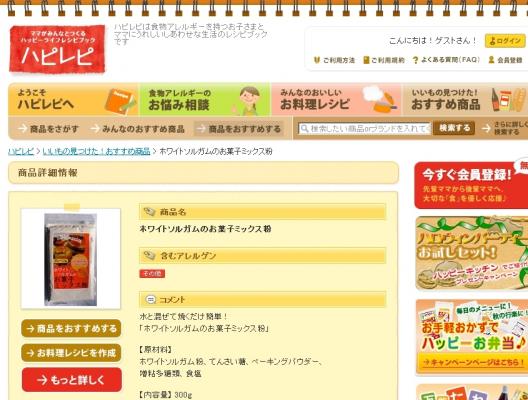This screenshot has height=400, width=528.
Task: Click the ログイン button
Action: (505, 41)
